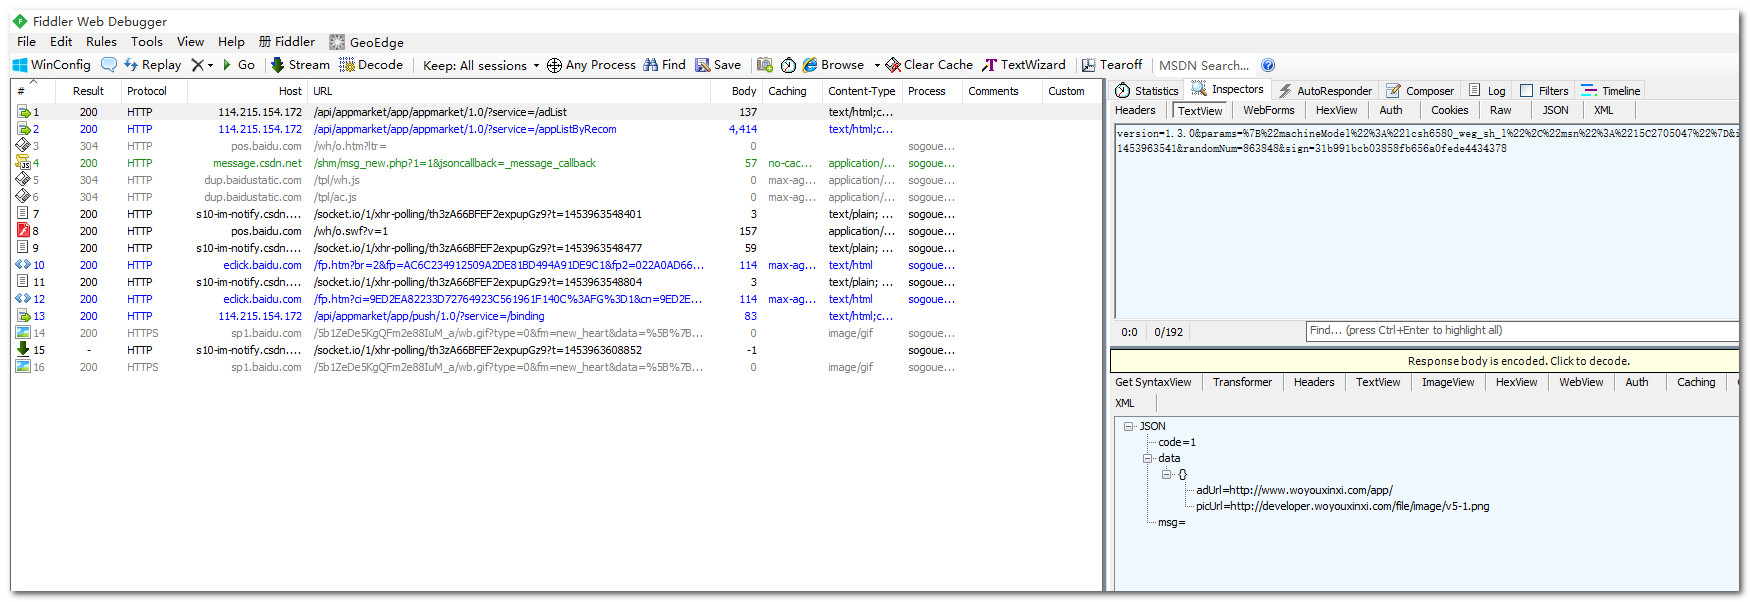
Task: Select the response Get SyntaxView tab
Action: point(1153,383)
